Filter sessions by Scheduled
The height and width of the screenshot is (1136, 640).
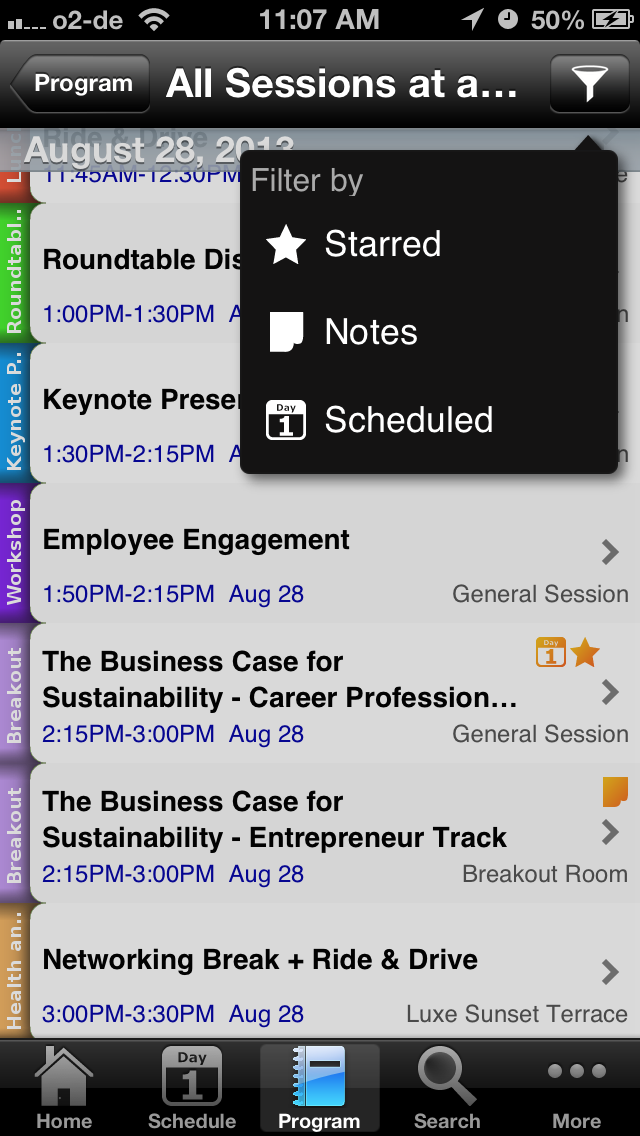tap(408, 420)
